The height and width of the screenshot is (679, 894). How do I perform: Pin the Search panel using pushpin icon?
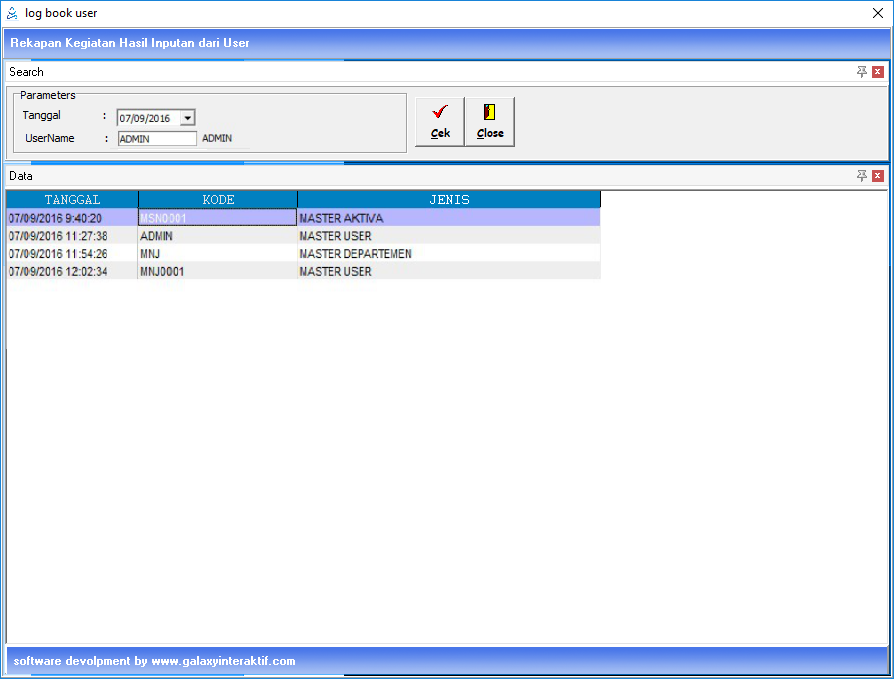pos(862,72)
